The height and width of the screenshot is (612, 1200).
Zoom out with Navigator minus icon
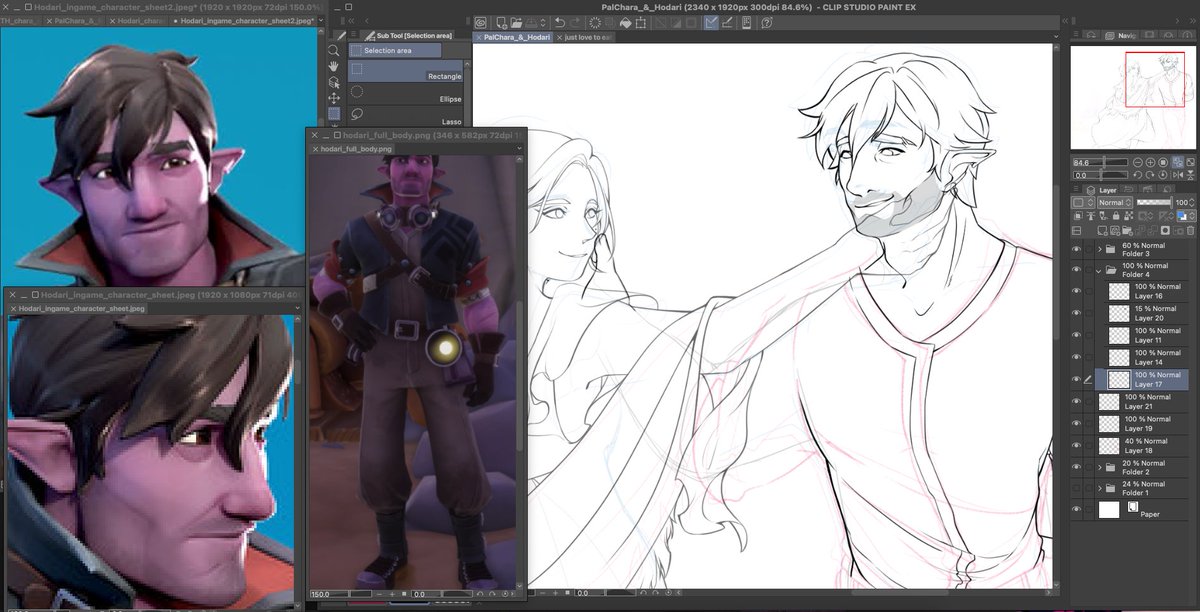1138,162
